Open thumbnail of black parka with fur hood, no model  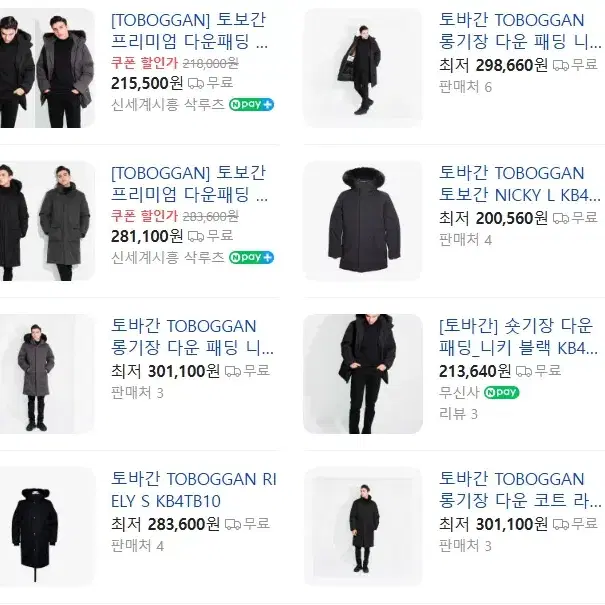pyautogui.click(x=363, y=221)
